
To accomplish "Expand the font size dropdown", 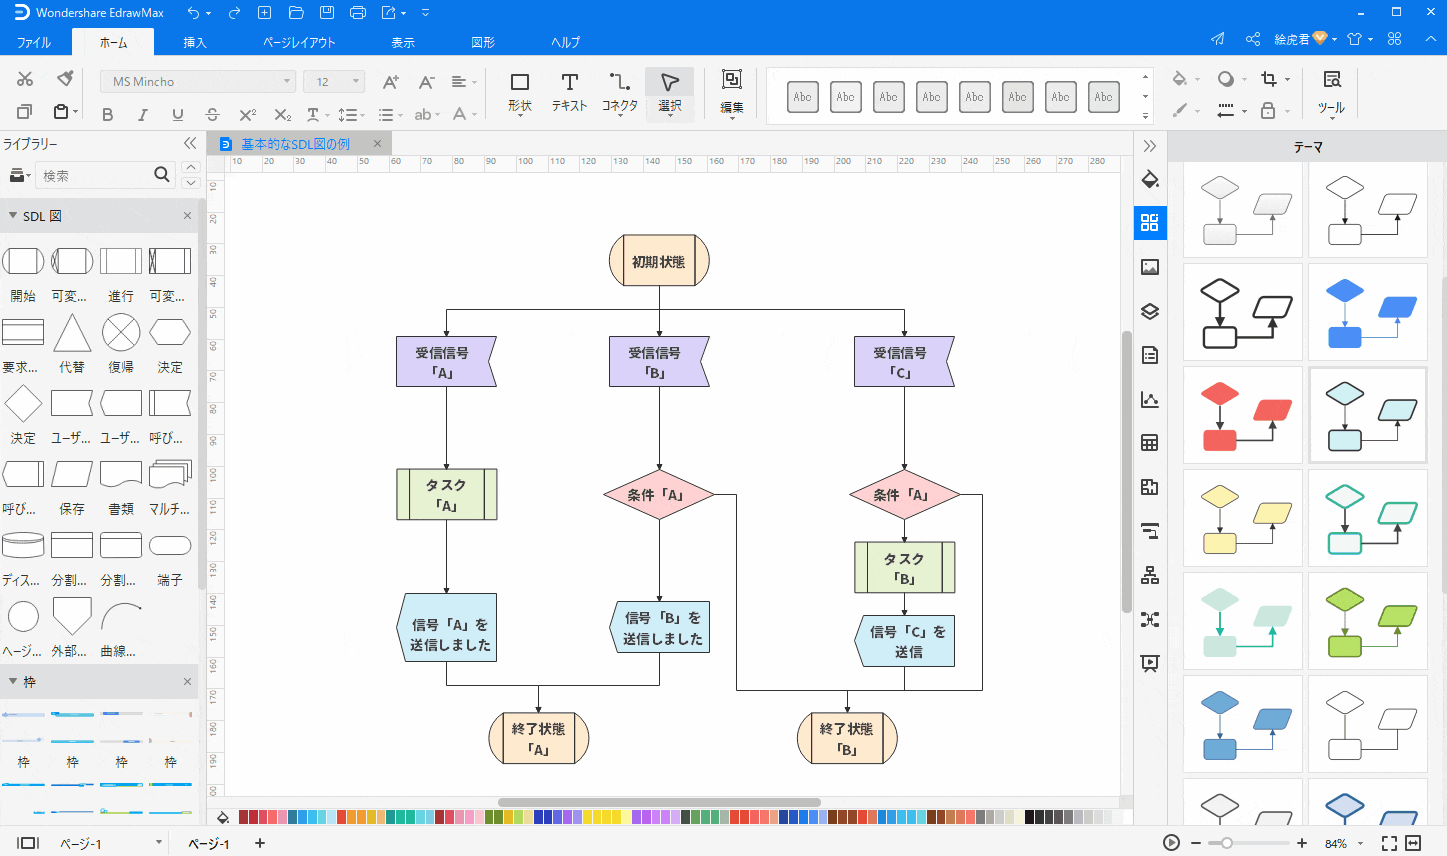I will coord(355,82).
